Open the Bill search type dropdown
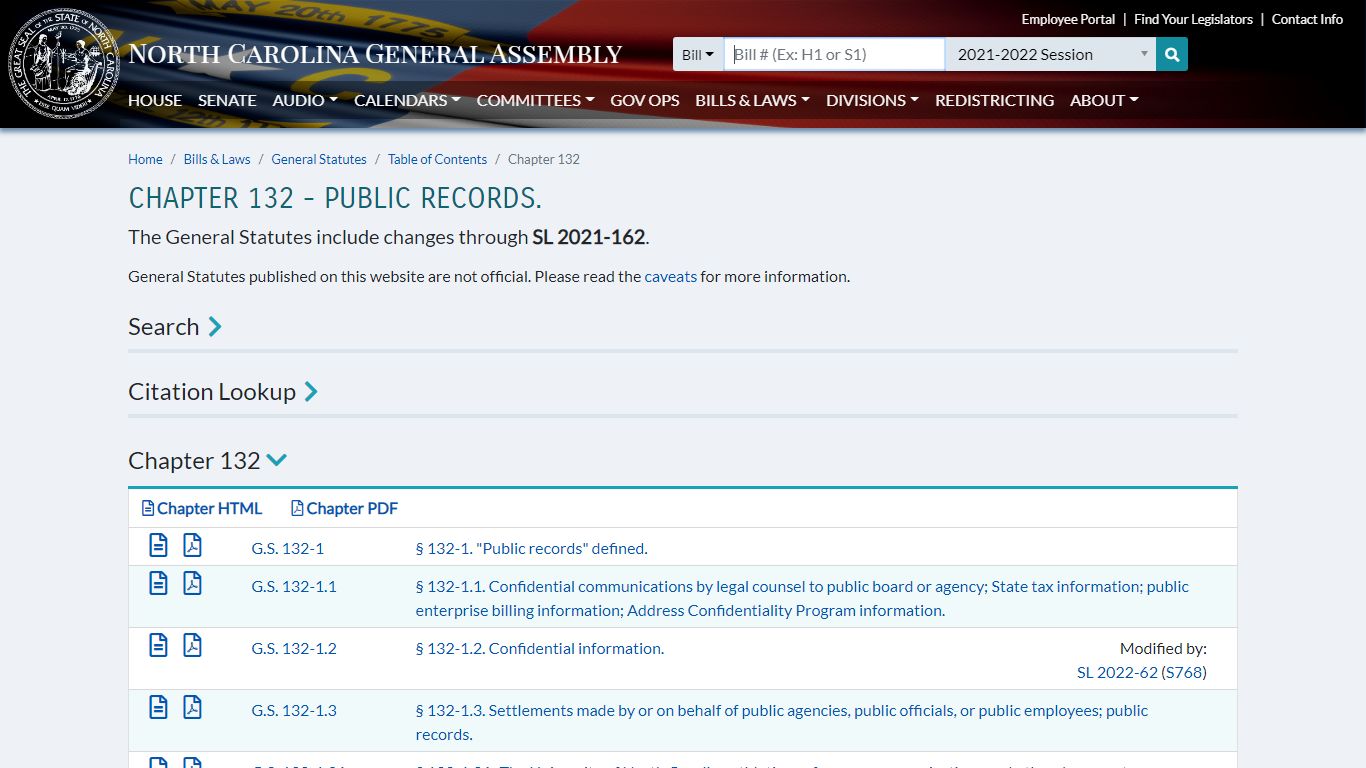1366x768 pixels. point(698,54)
